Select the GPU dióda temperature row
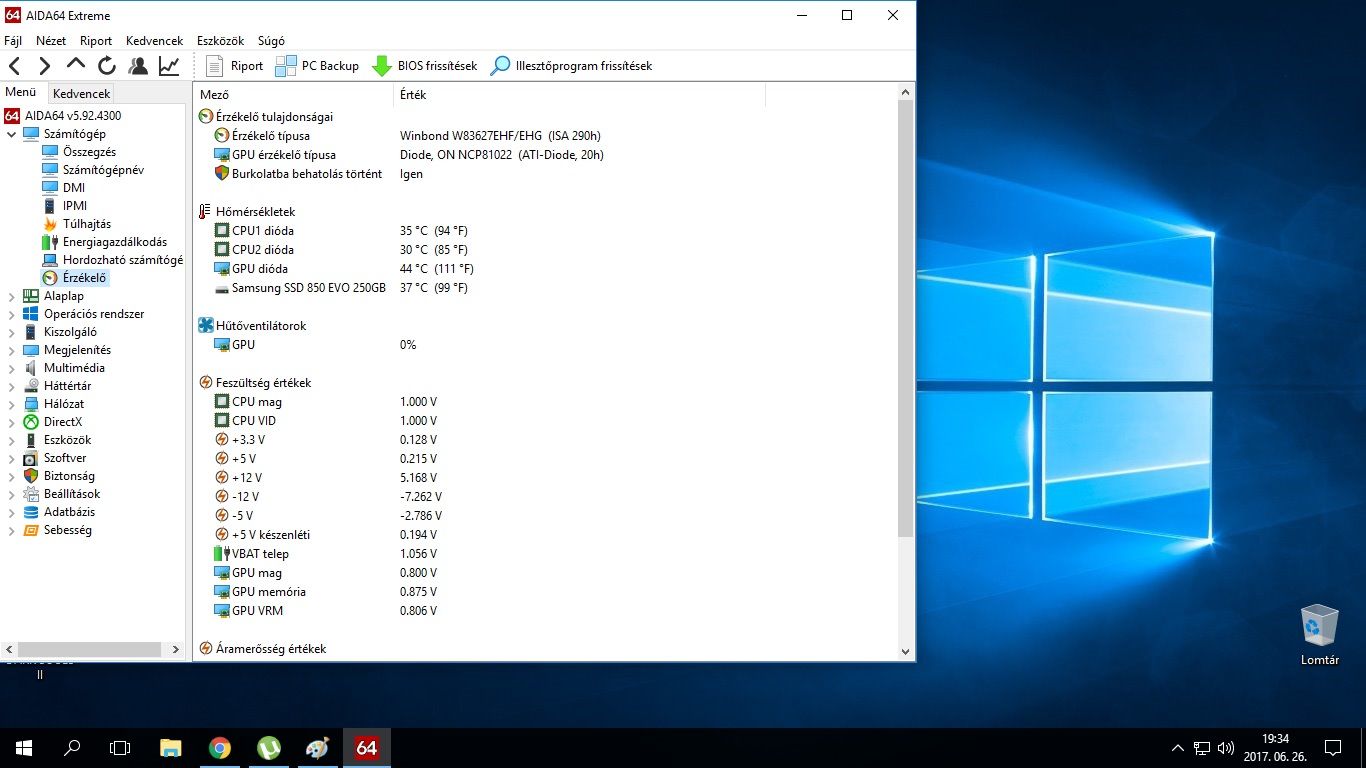The width and height of the screenshot is (1366, 768). (545, 269)
